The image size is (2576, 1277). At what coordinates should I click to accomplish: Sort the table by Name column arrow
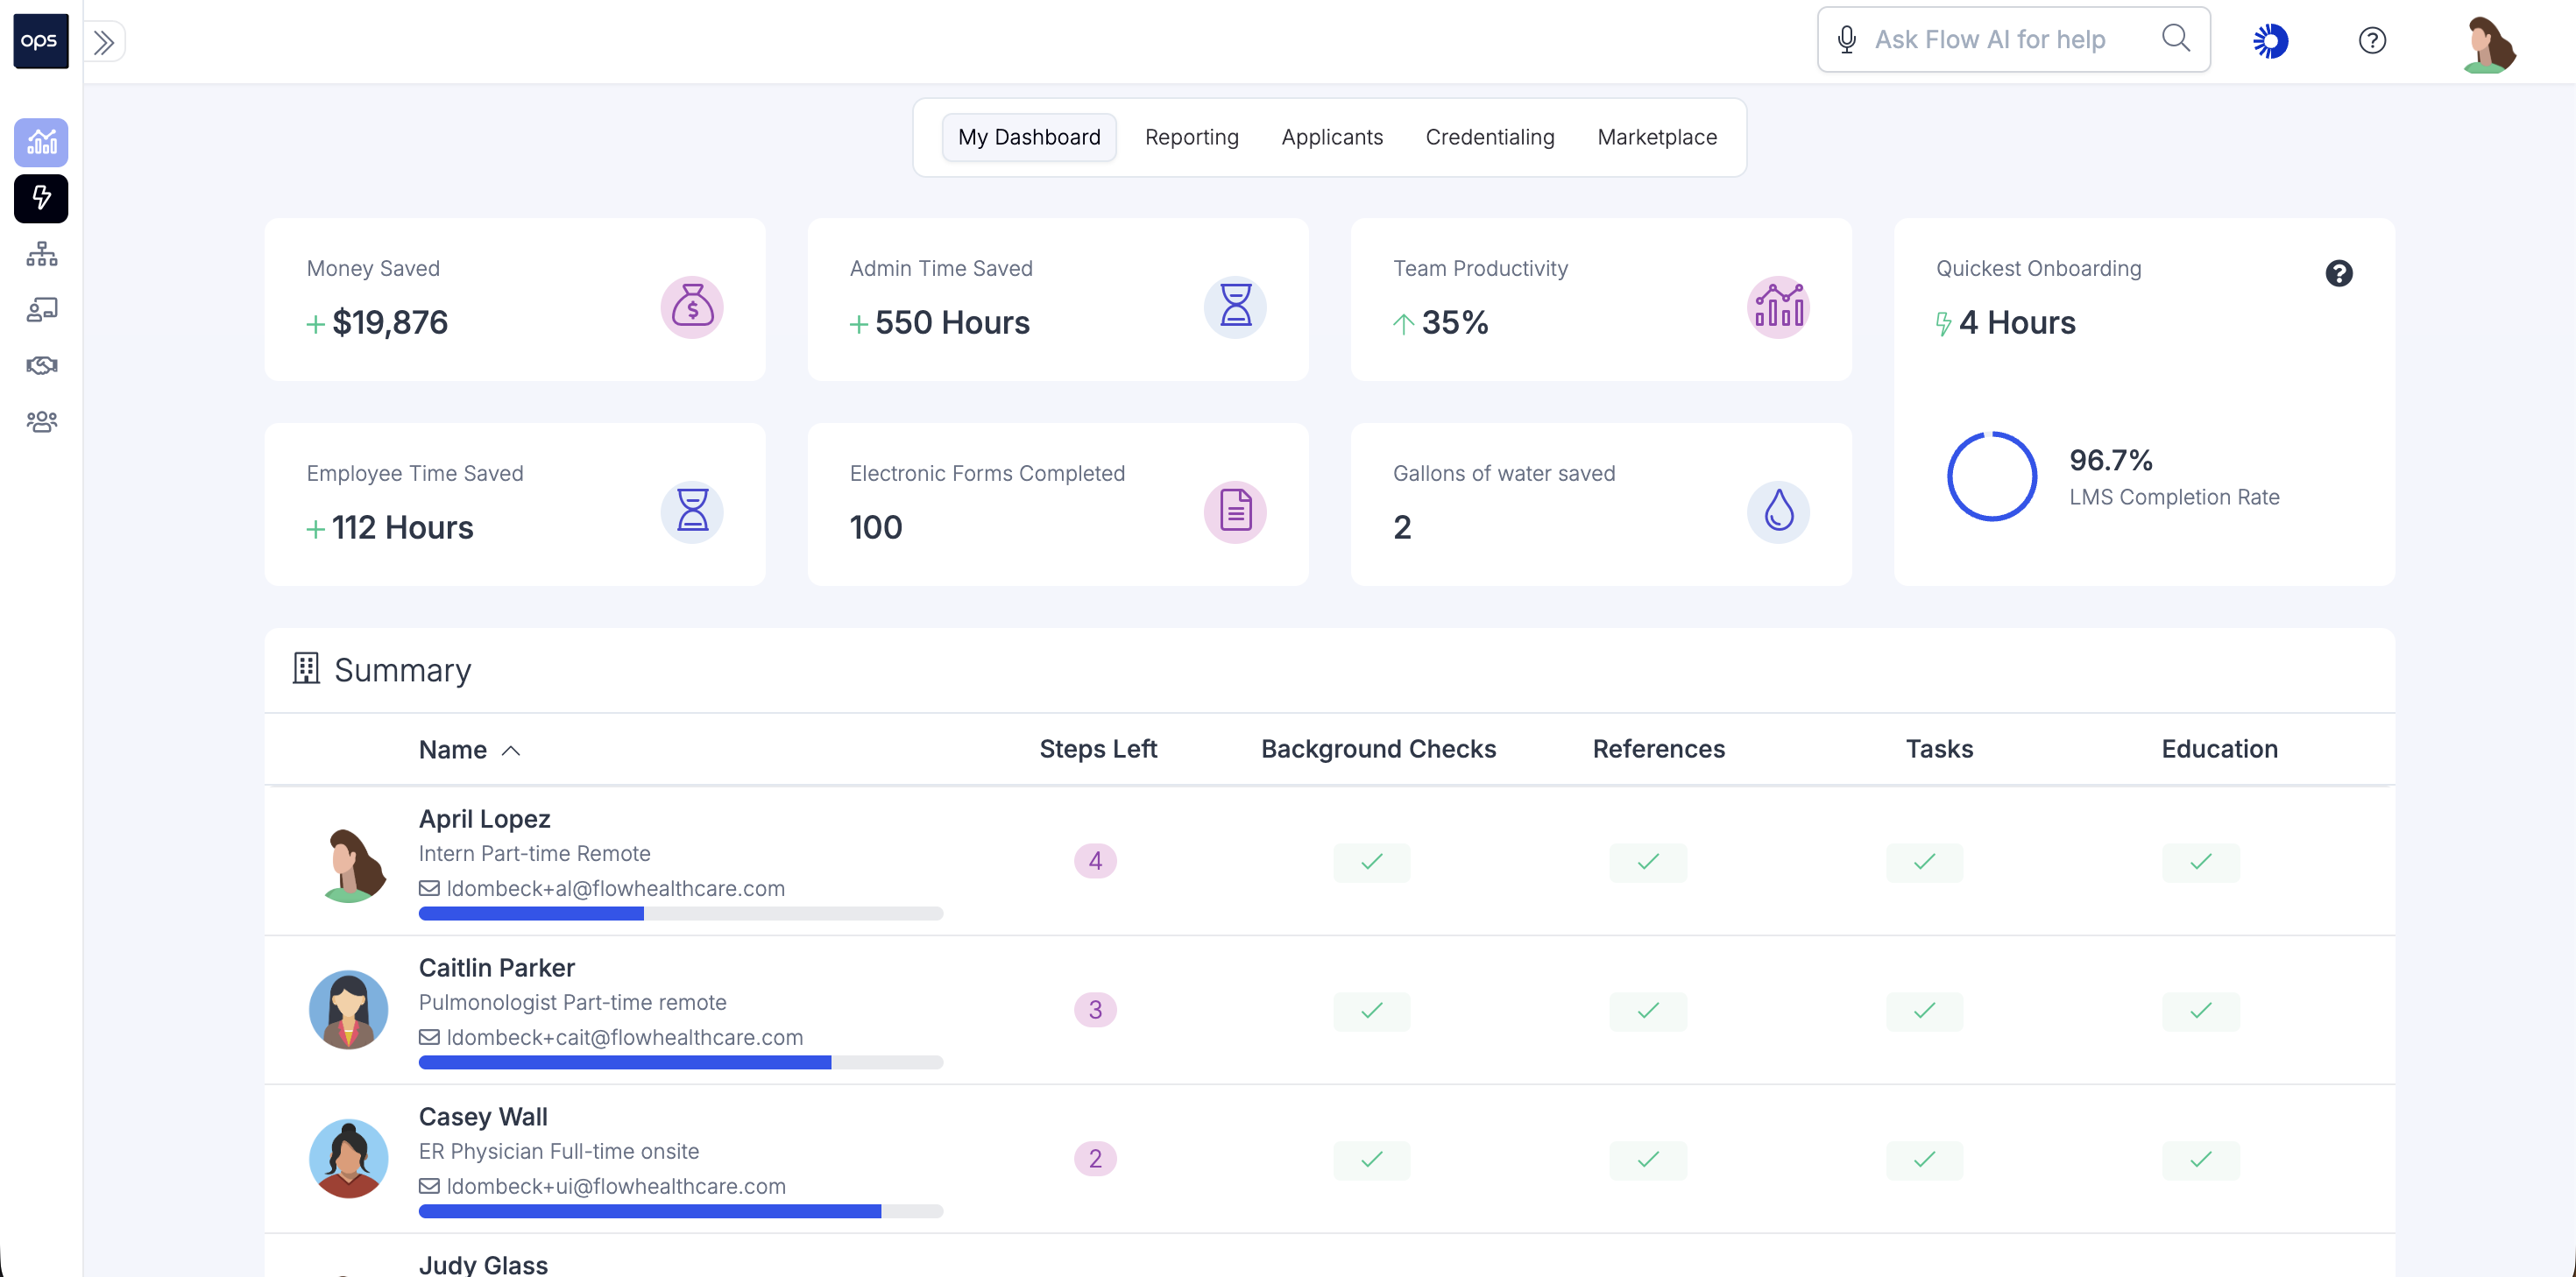click(511, 751)
